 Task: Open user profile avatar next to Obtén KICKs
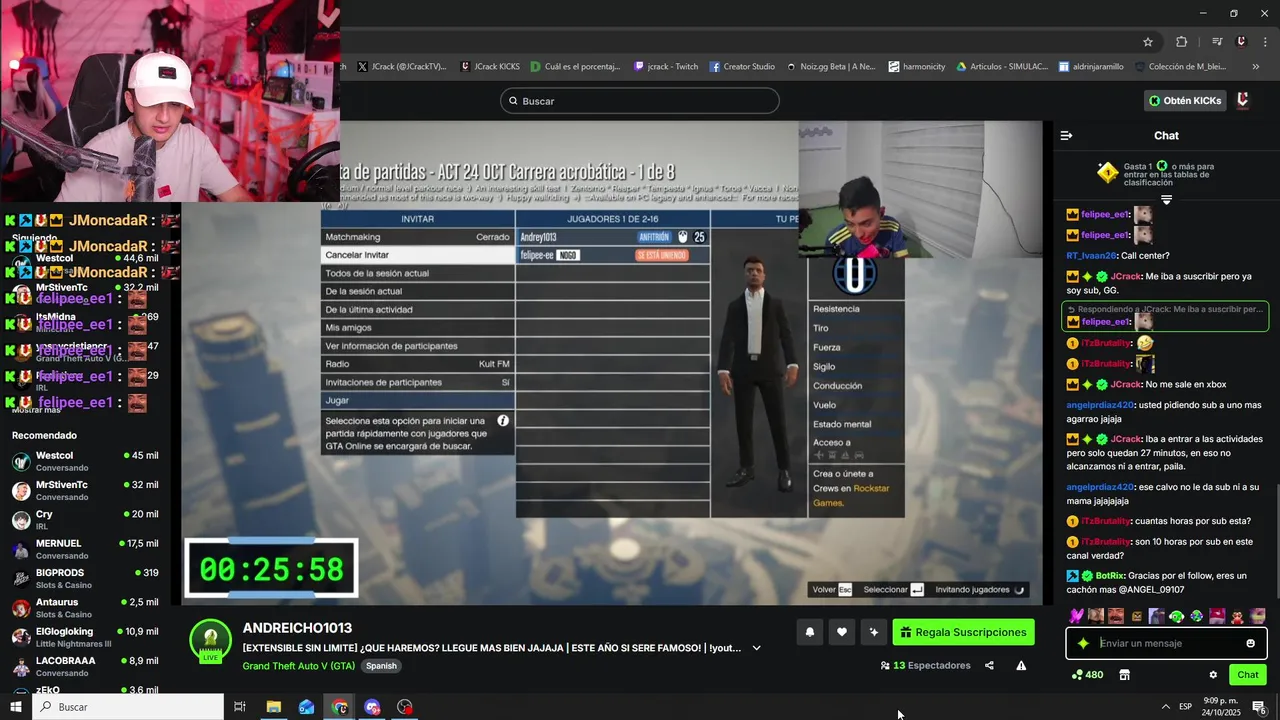click(1243, 100)
